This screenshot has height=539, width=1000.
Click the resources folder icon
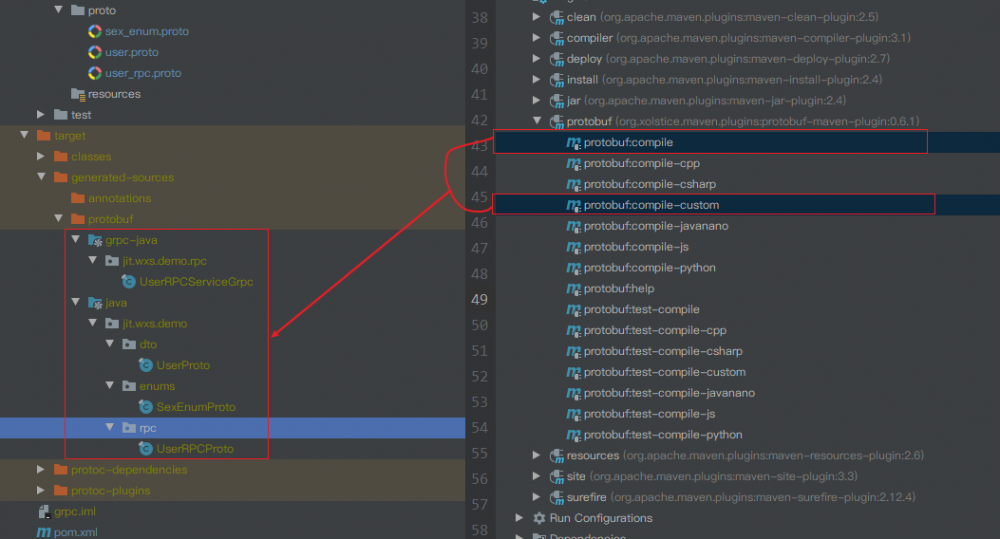pyautogui.click(x=78, y=94)
